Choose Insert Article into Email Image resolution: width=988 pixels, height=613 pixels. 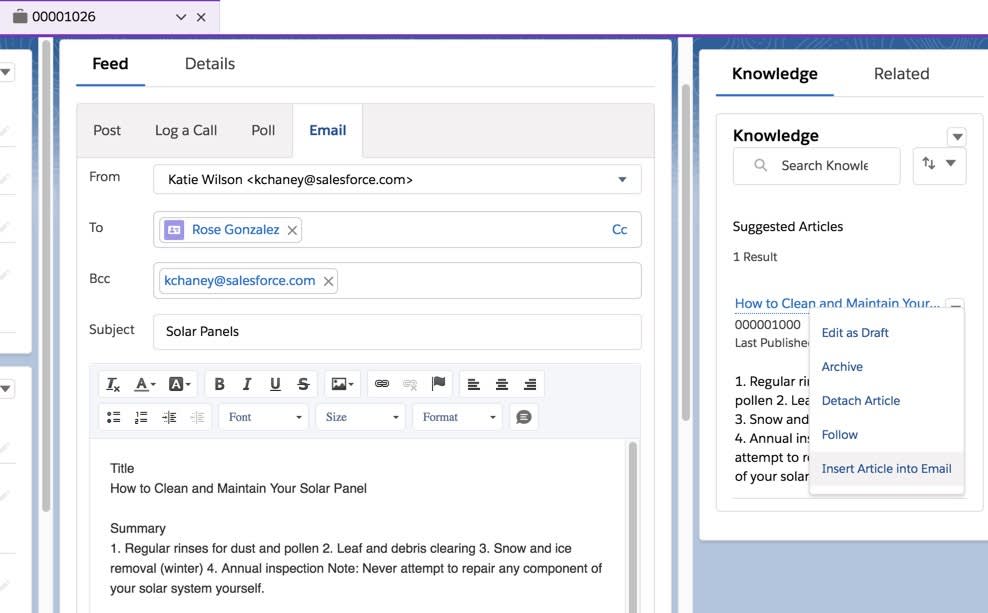tap(887, 469)
